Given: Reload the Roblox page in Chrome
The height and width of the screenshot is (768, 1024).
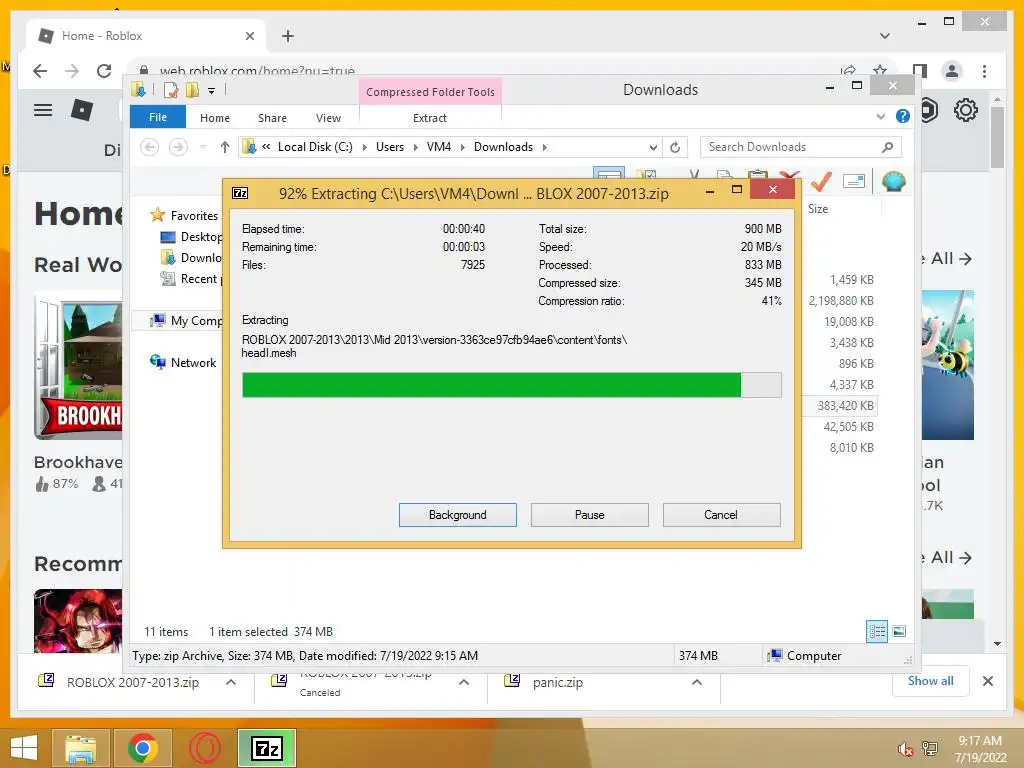Looking at the screenshot, I should click(104, 71).
